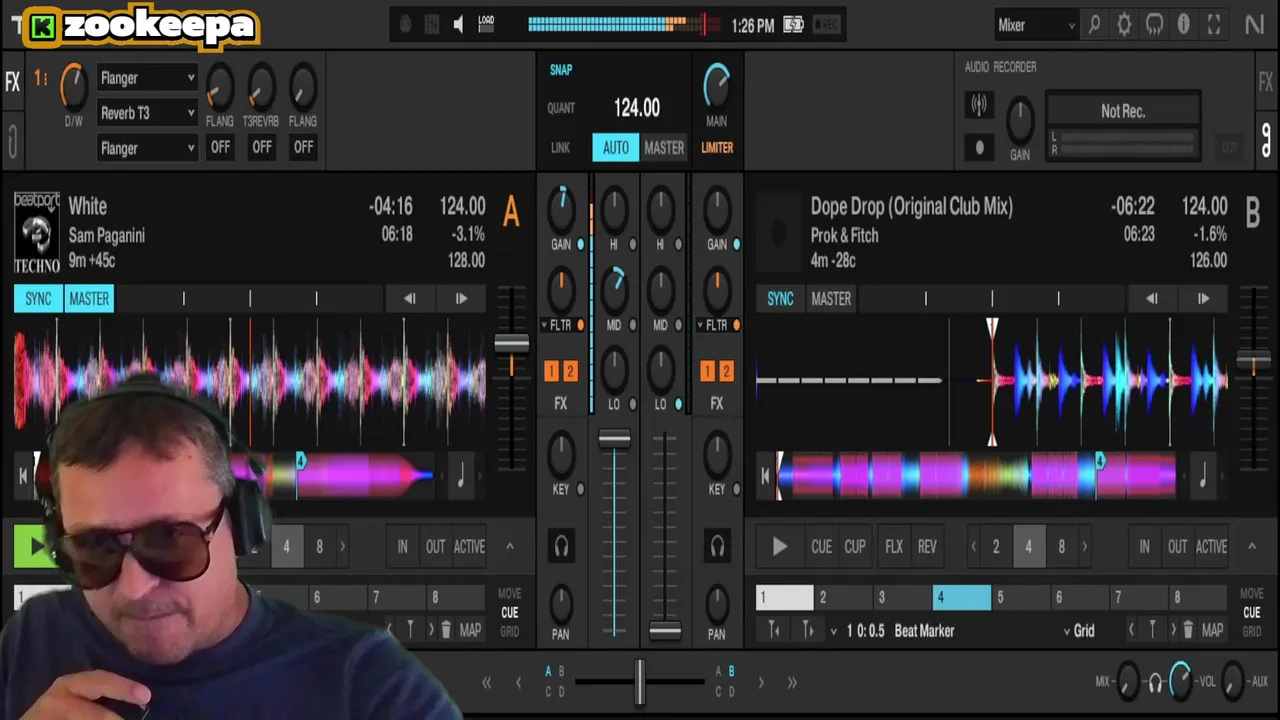
Task: Click the Deck A channel volume fader
Action: click(614, 440)
